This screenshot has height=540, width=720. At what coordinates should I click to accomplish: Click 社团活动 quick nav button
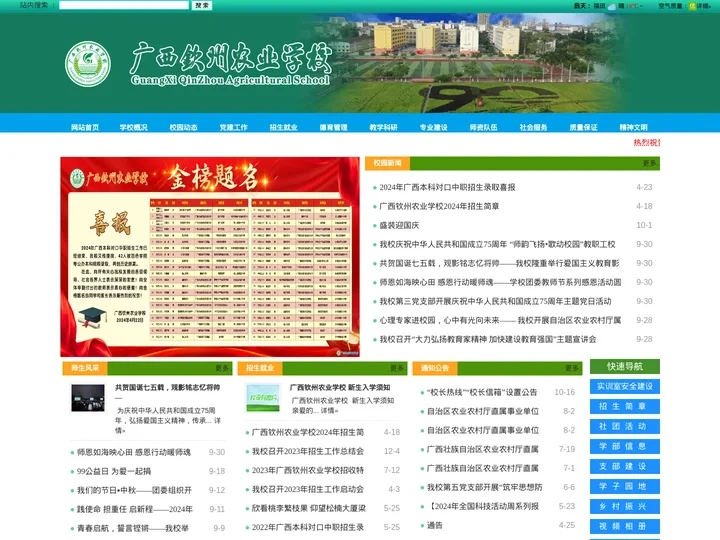pos(624,426)
